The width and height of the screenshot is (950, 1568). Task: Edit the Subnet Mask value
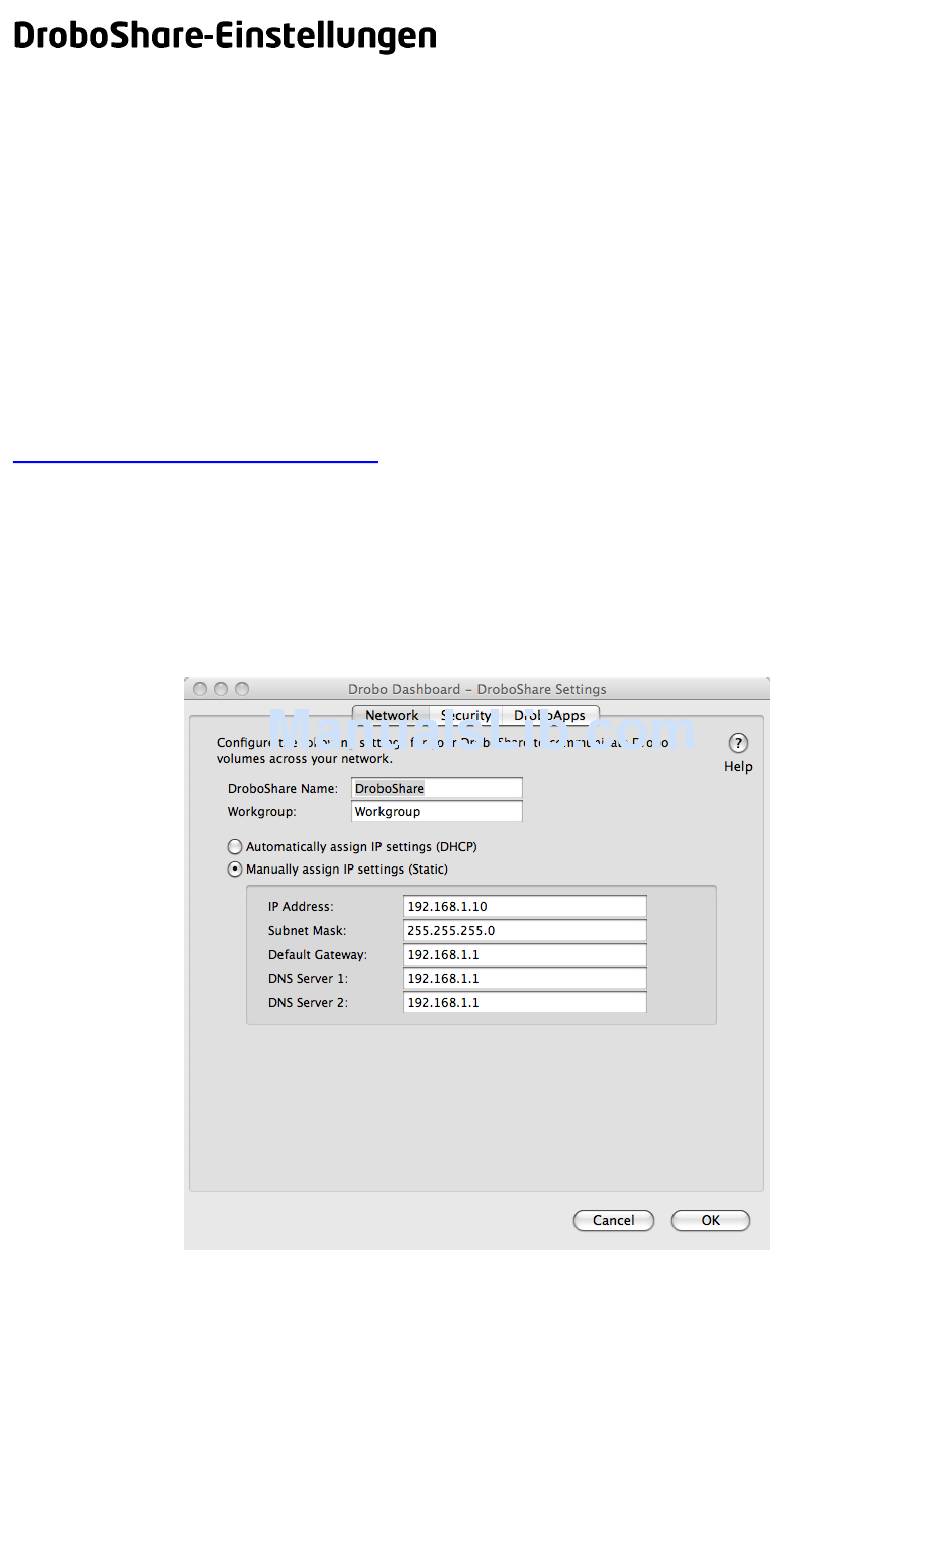(525, 931)
